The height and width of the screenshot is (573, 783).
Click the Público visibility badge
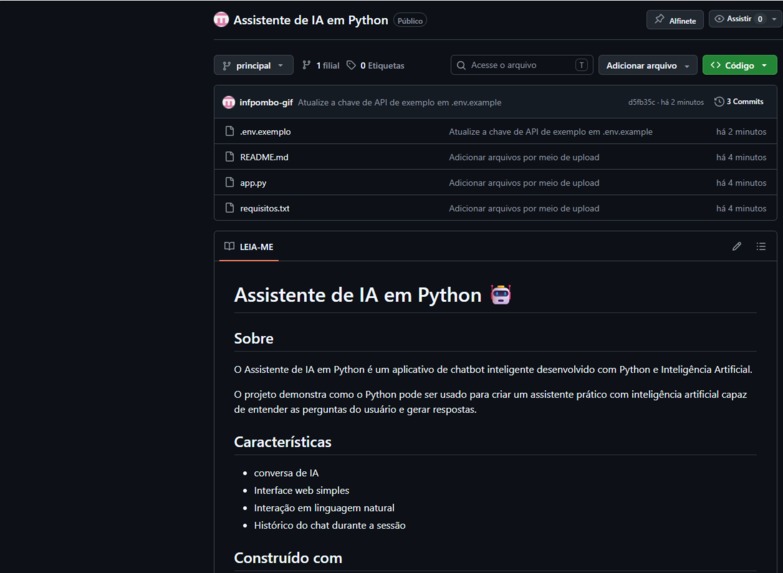pyautogui.click(x=410, y=20)
